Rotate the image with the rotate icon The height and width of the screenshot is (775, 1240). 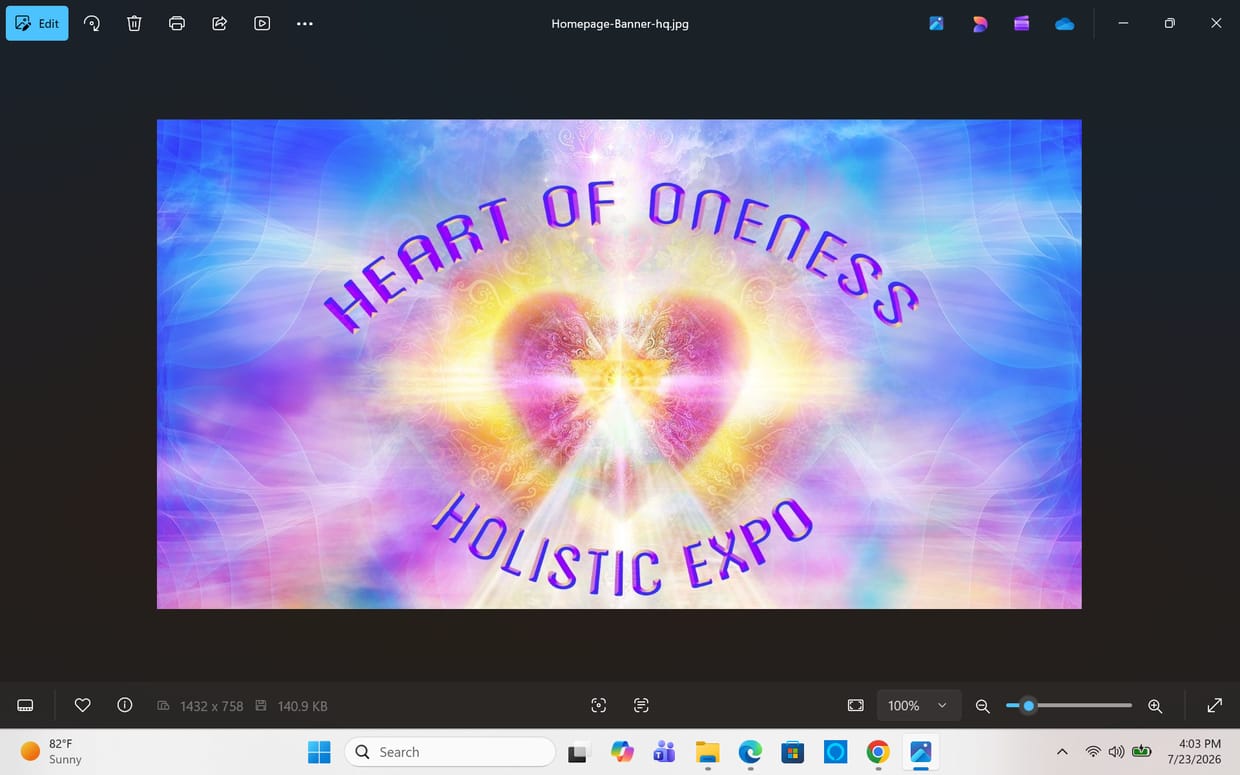[92, 23]
